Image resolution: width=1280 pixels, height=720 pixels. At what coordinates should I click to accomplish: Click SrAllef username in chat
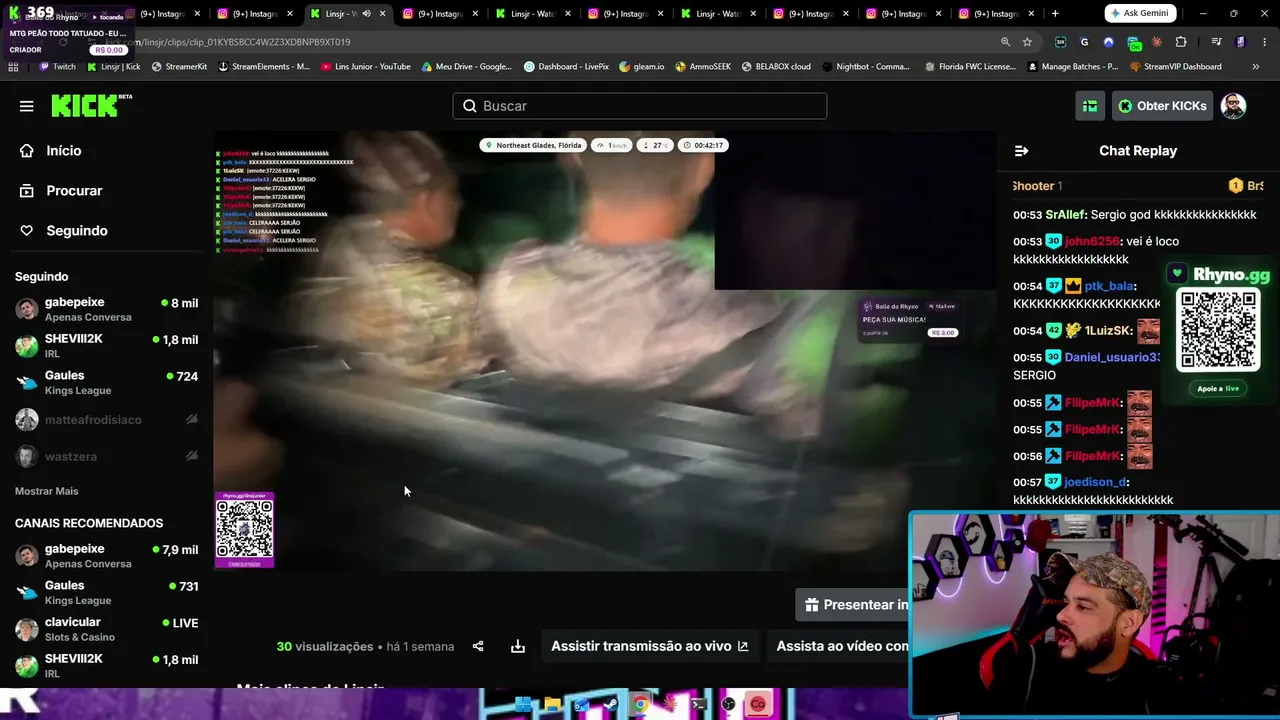click(1066, 215)
